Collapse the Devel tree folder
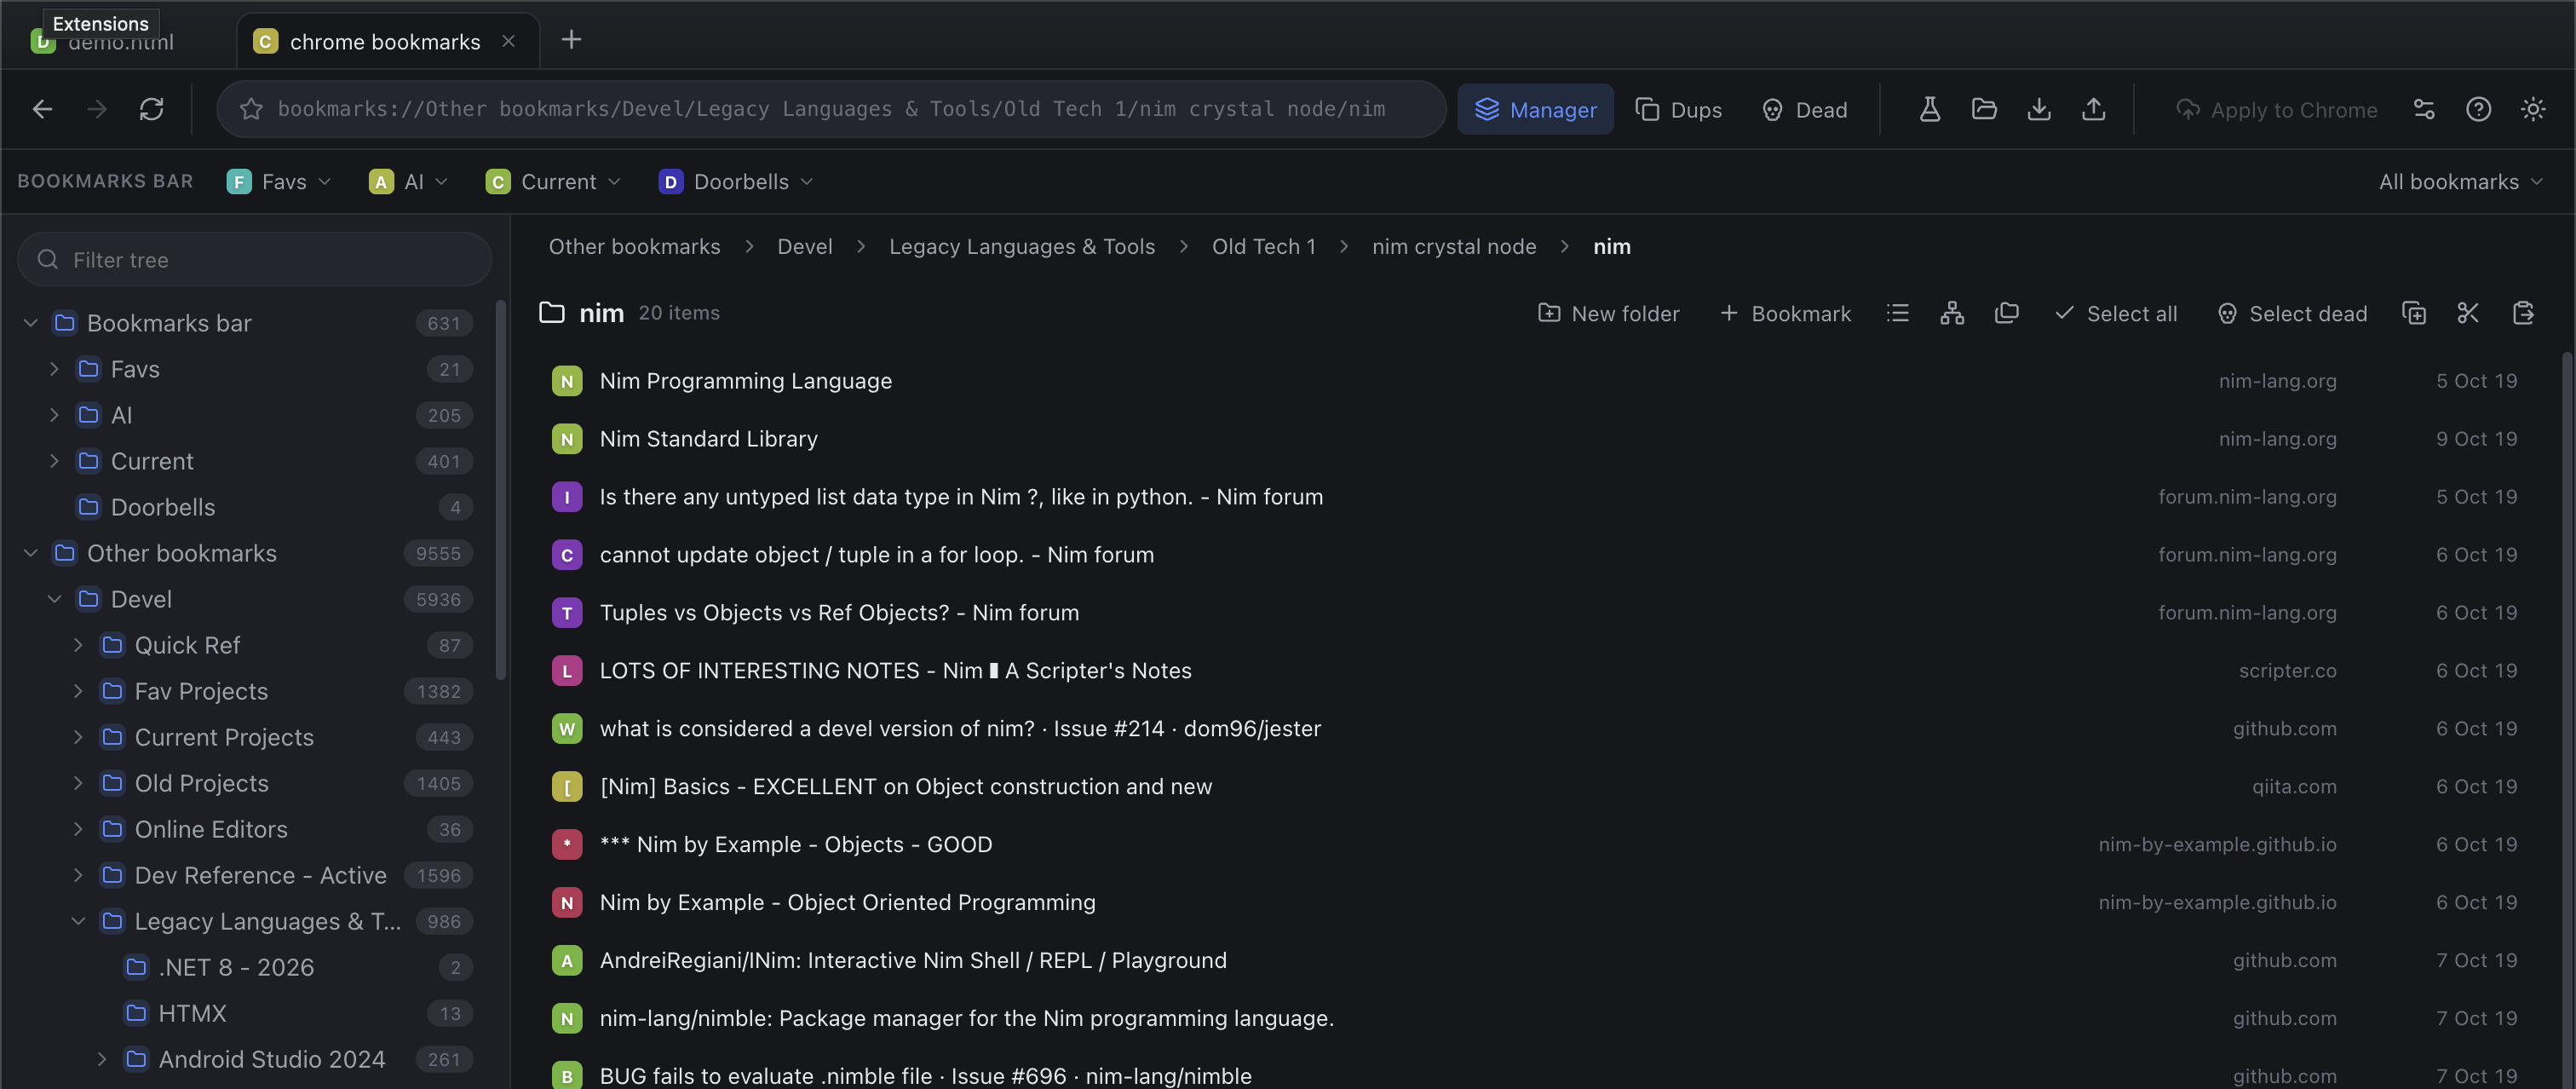This screenshot has width=2576, height=1089. tap(55, 599)
